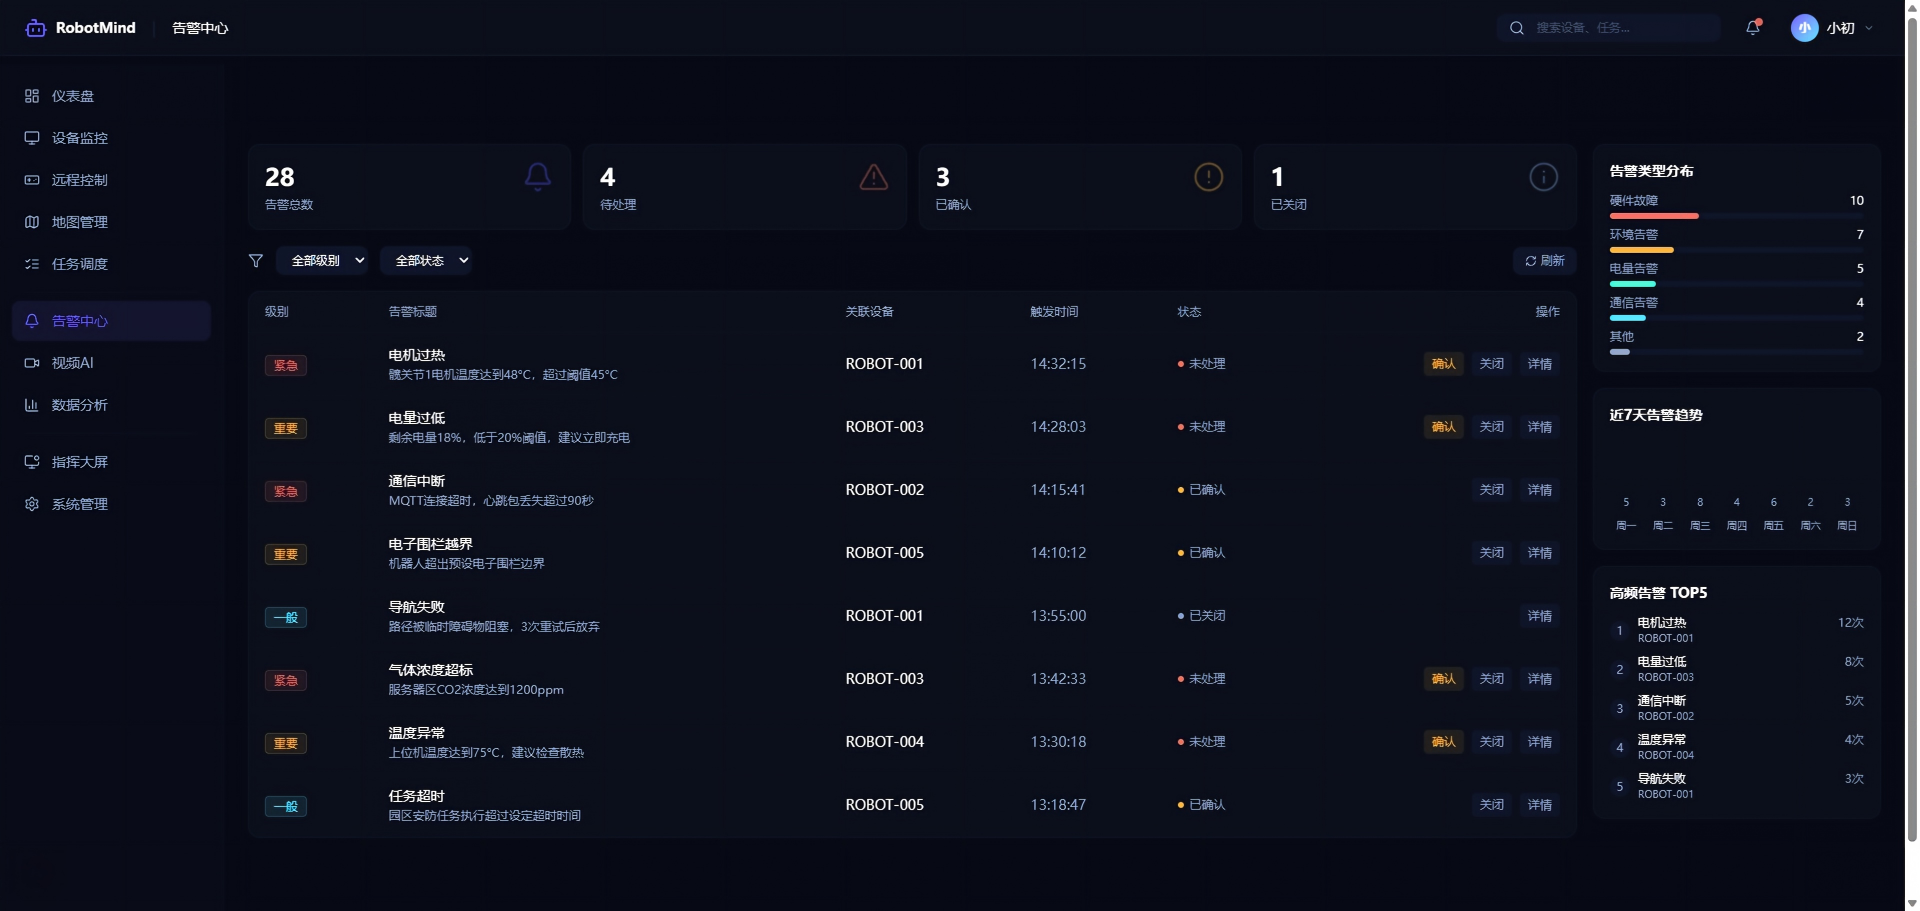Click the 级别 column header
The width and height of the screenshot is (1920, 911).
click(x=277, y=312)
